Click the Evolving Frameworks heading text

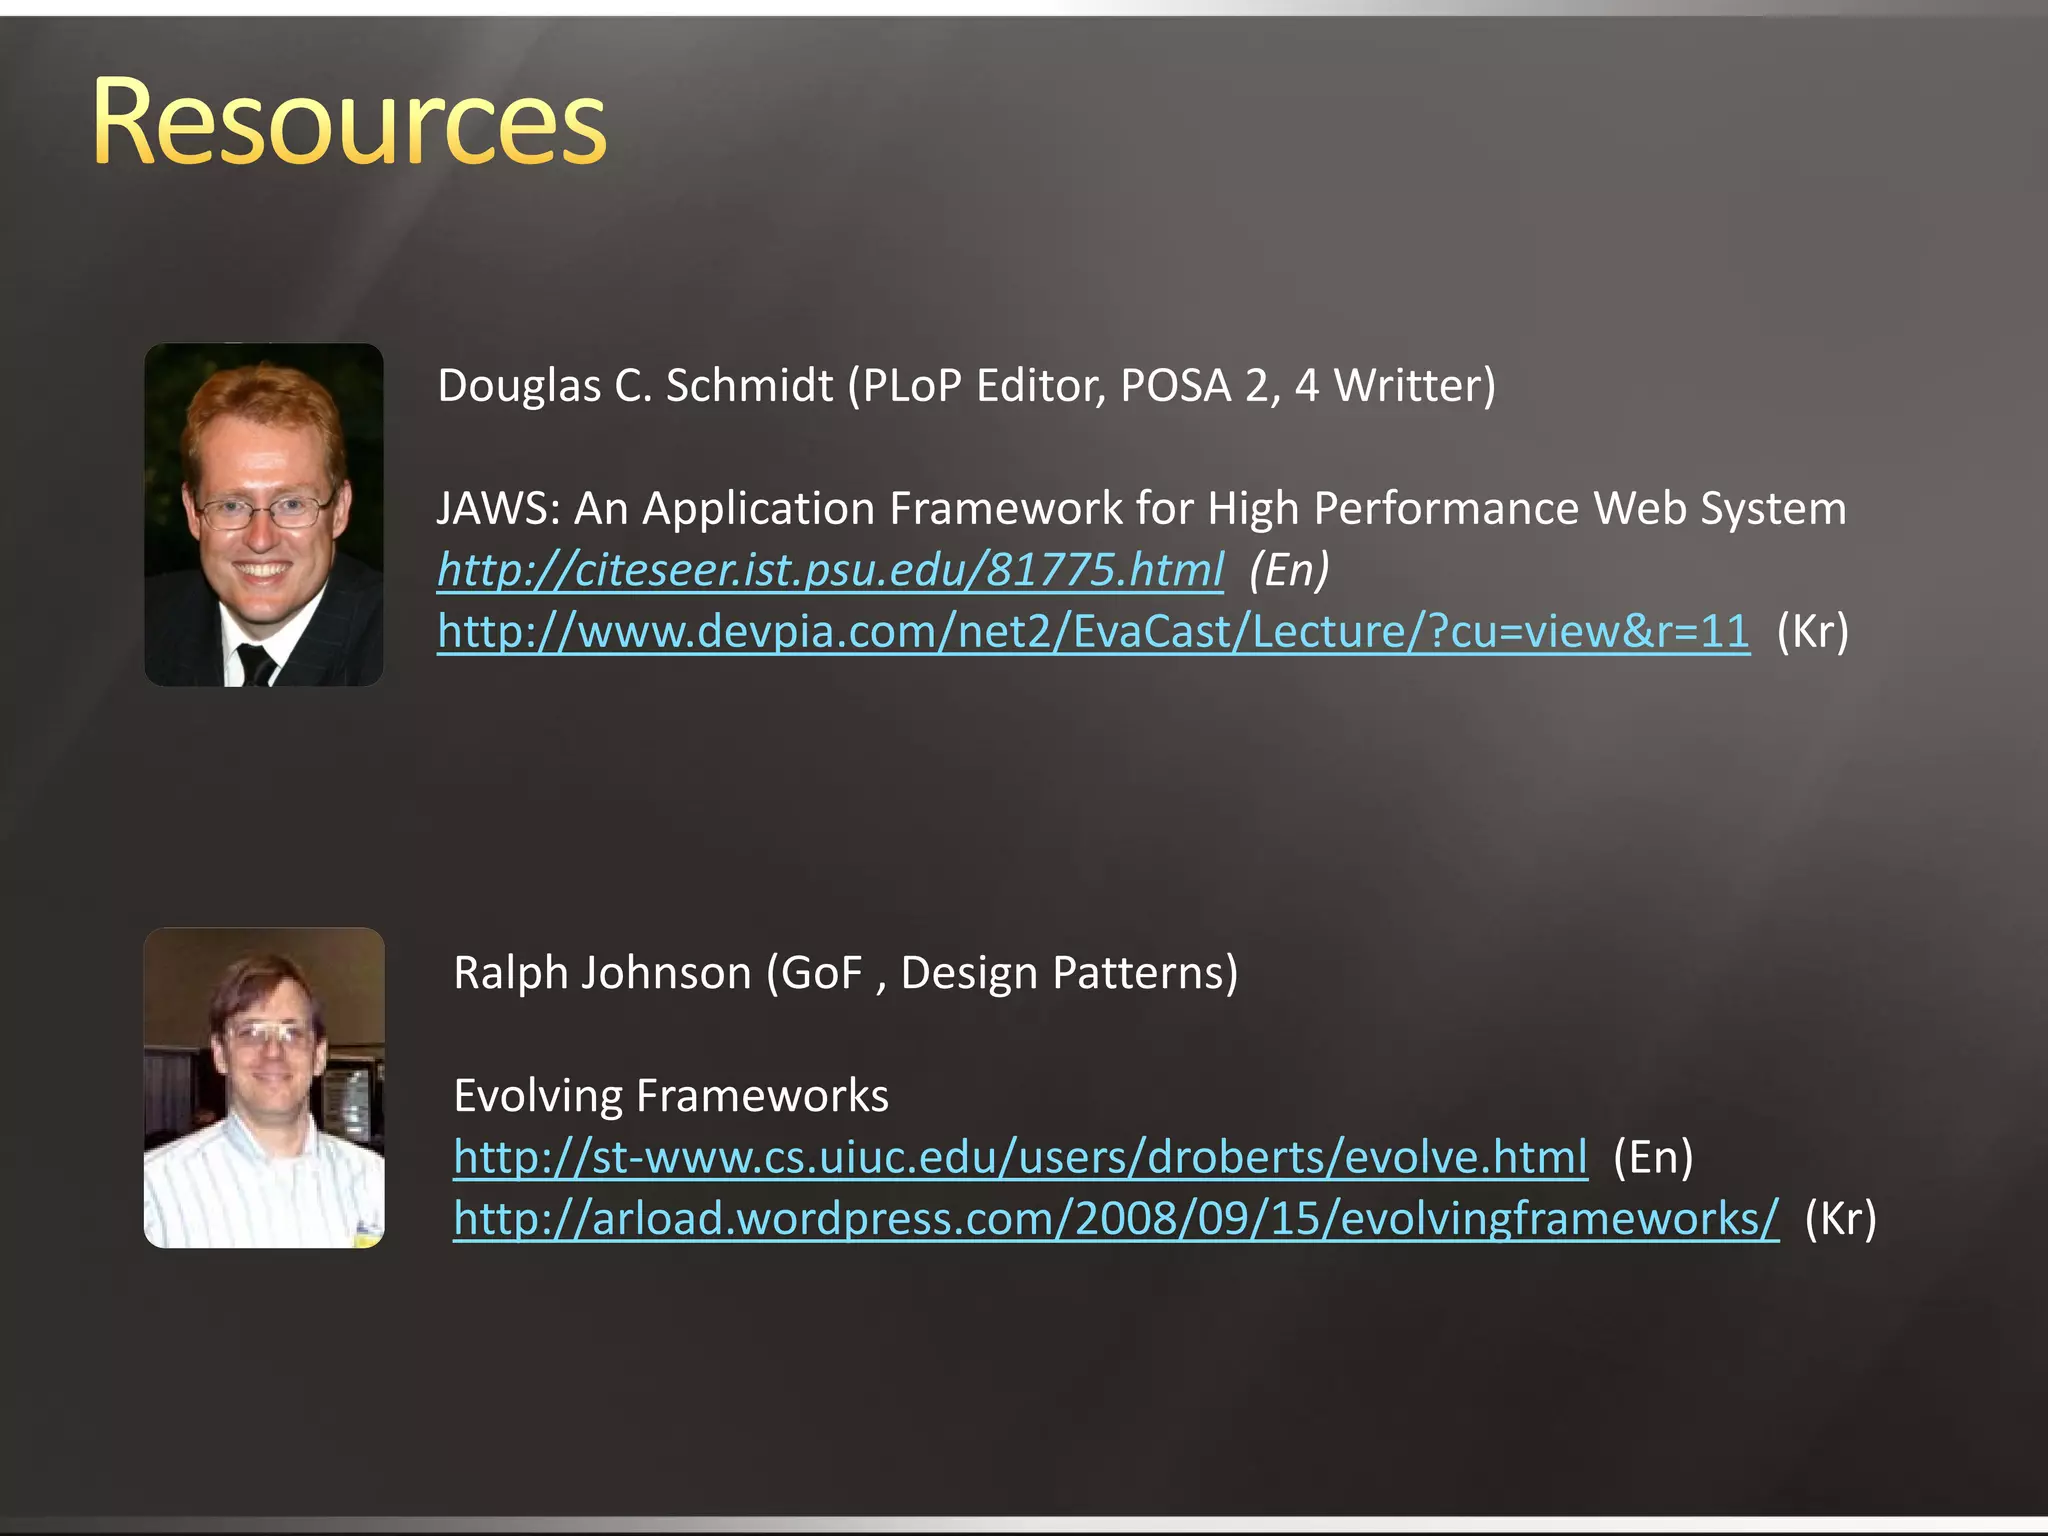click(671, 1096)
